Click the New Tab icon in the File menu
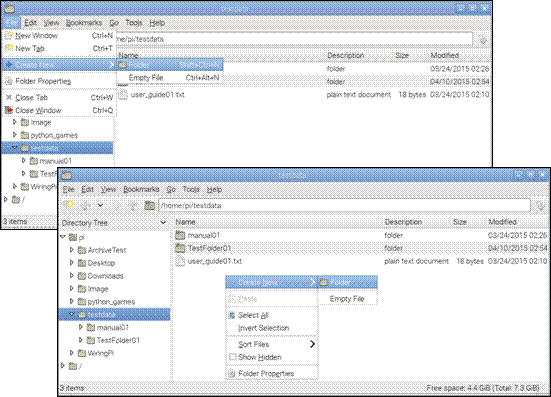The width and height of the screenshot is (551, 397). 9,48
